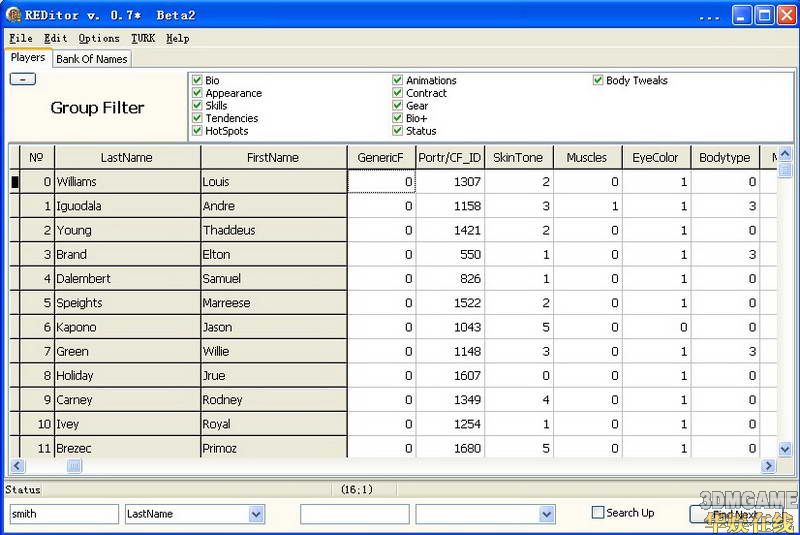
Task: Click the Holiday last name cell
Action: point(128,375)
